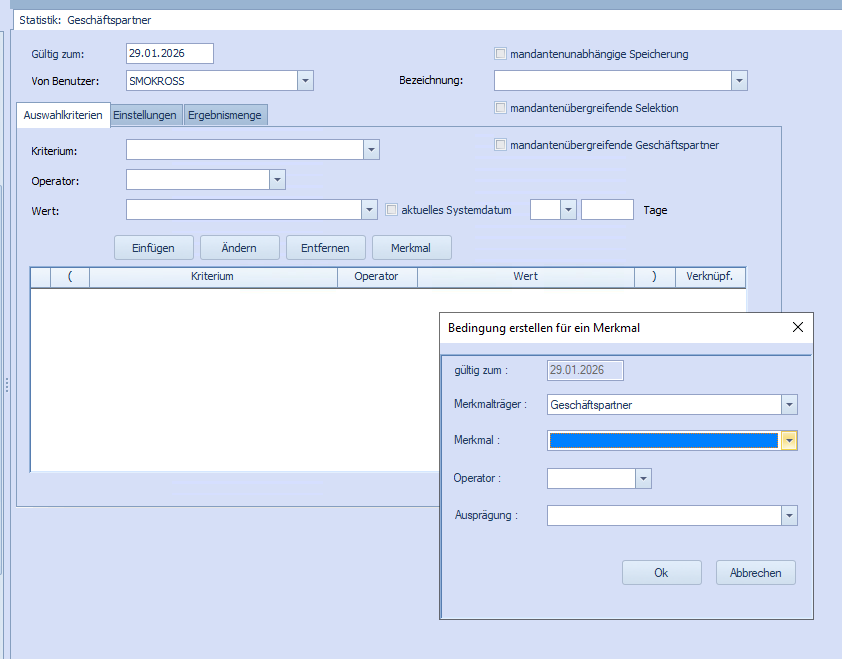This screenshot has height=659, width=842.
Task: Check mandantenübergreifende Geschäftspartner option
Action: pyautogui.click(x=501, y=145)
